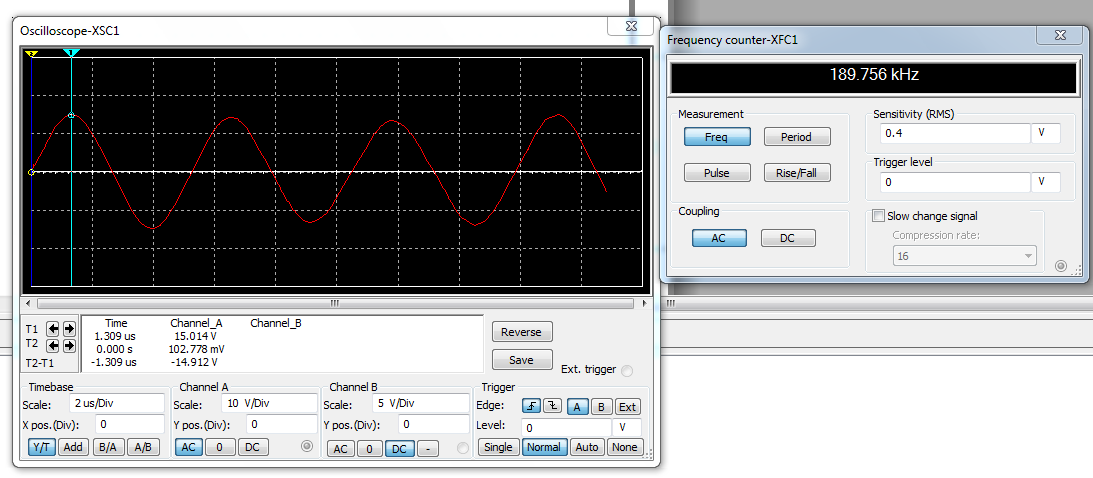Click Channel B input terminal indicator
This screenshot has height=478, width=1093.
point(462,449)
